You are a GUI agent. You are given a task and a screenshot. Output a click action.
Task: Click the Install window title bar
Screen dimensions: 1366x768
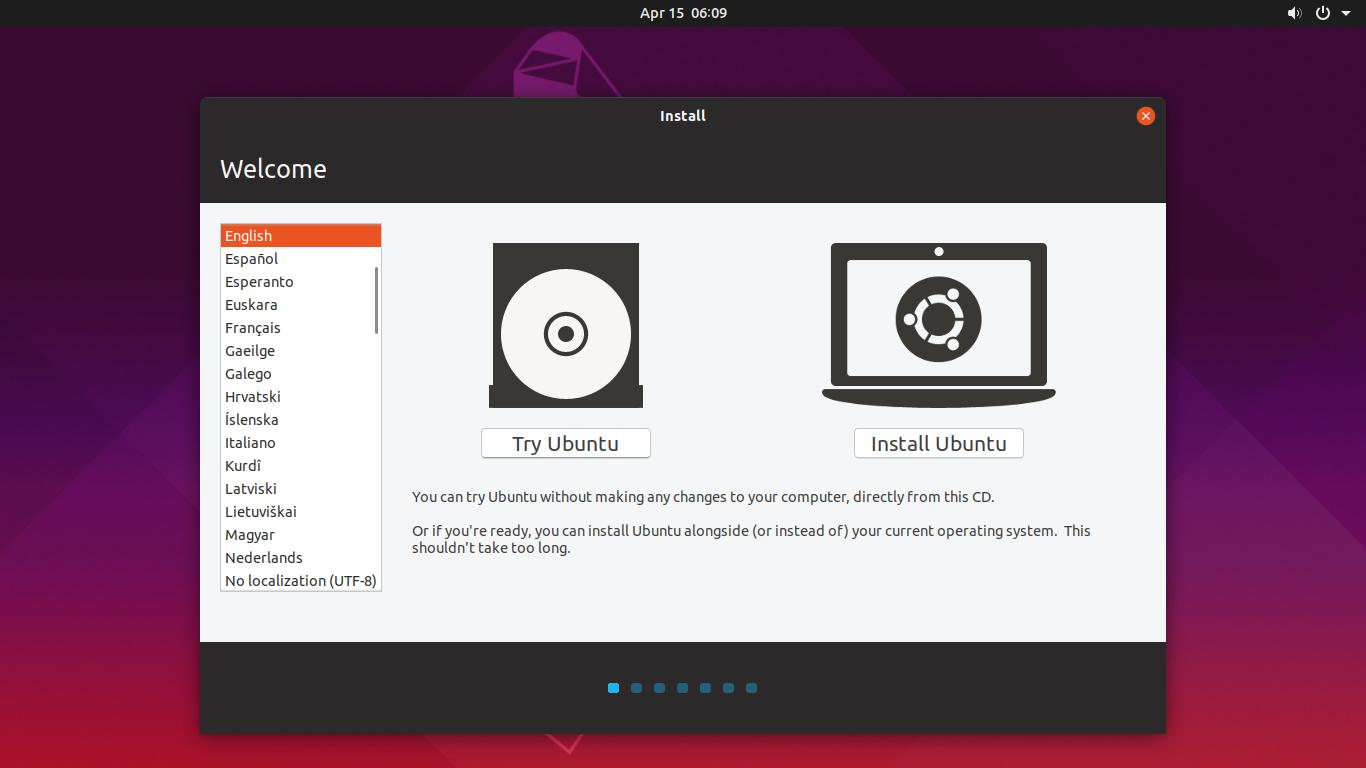(683, 115)
